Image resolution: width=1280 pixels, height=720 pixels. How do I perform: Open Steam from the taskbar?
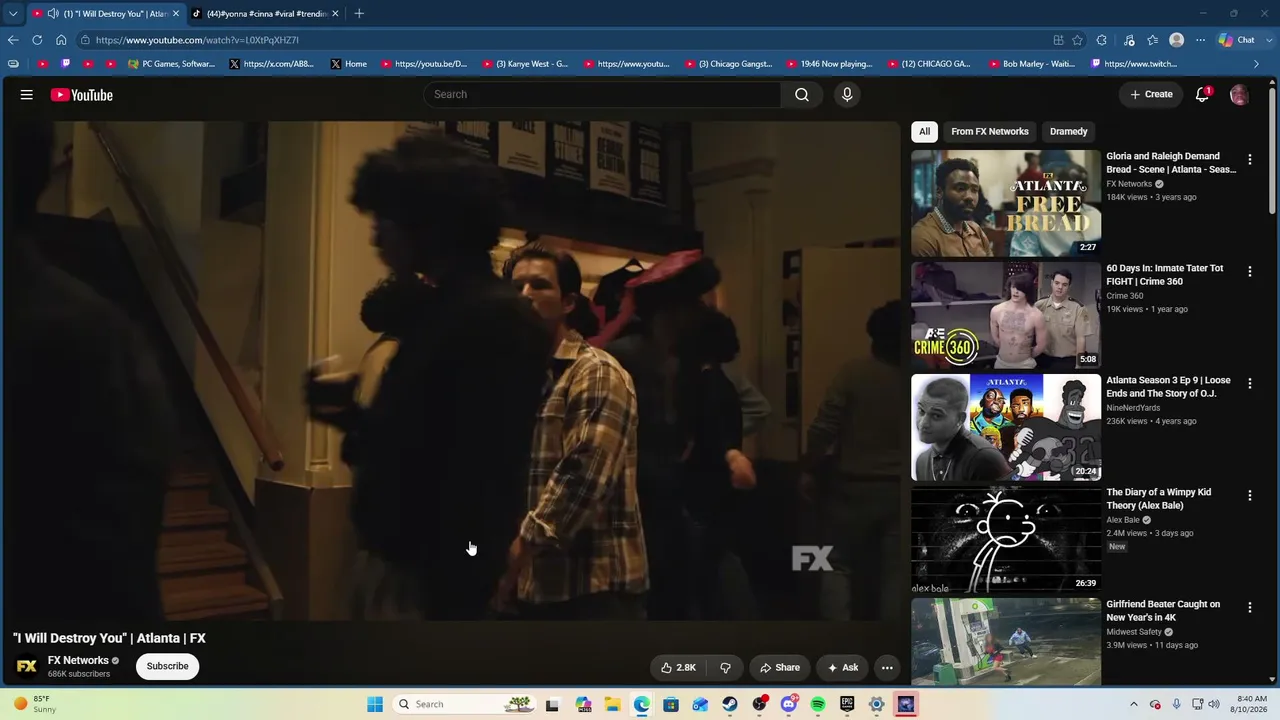[730, 704]
